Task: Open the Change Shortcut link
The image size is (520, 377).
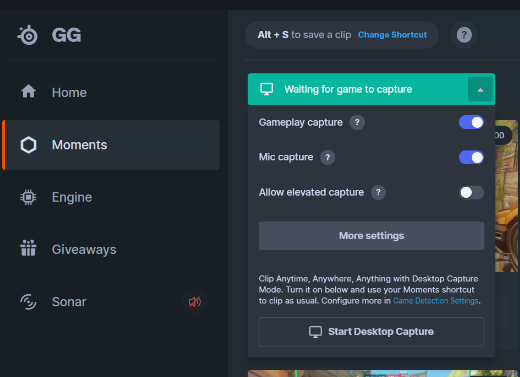Action: click(392, 35)
